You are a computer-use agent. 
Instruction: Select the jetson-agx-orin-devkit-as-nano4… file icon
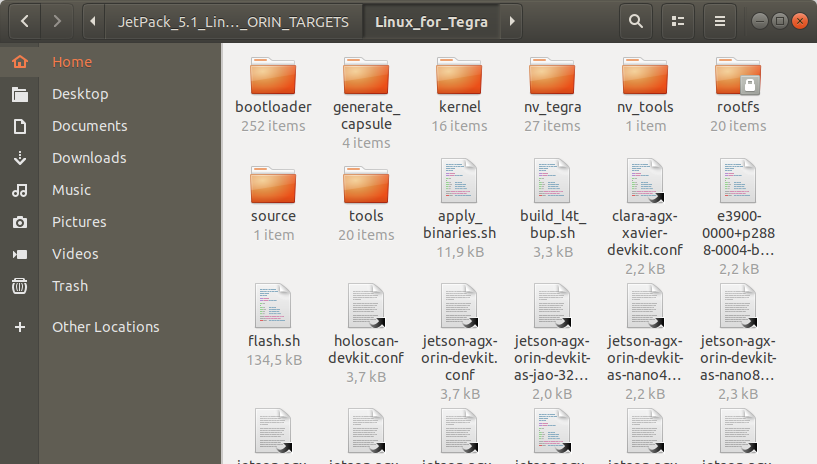[x=645, y=306]
